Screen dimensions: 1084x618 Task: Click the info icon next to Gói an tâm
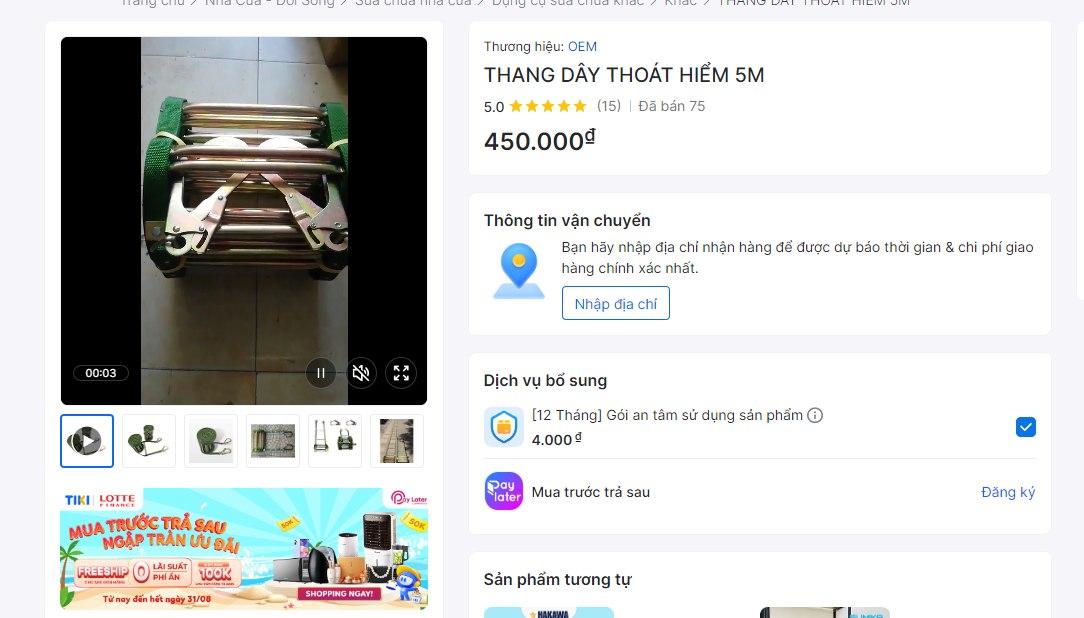[815, 415]
